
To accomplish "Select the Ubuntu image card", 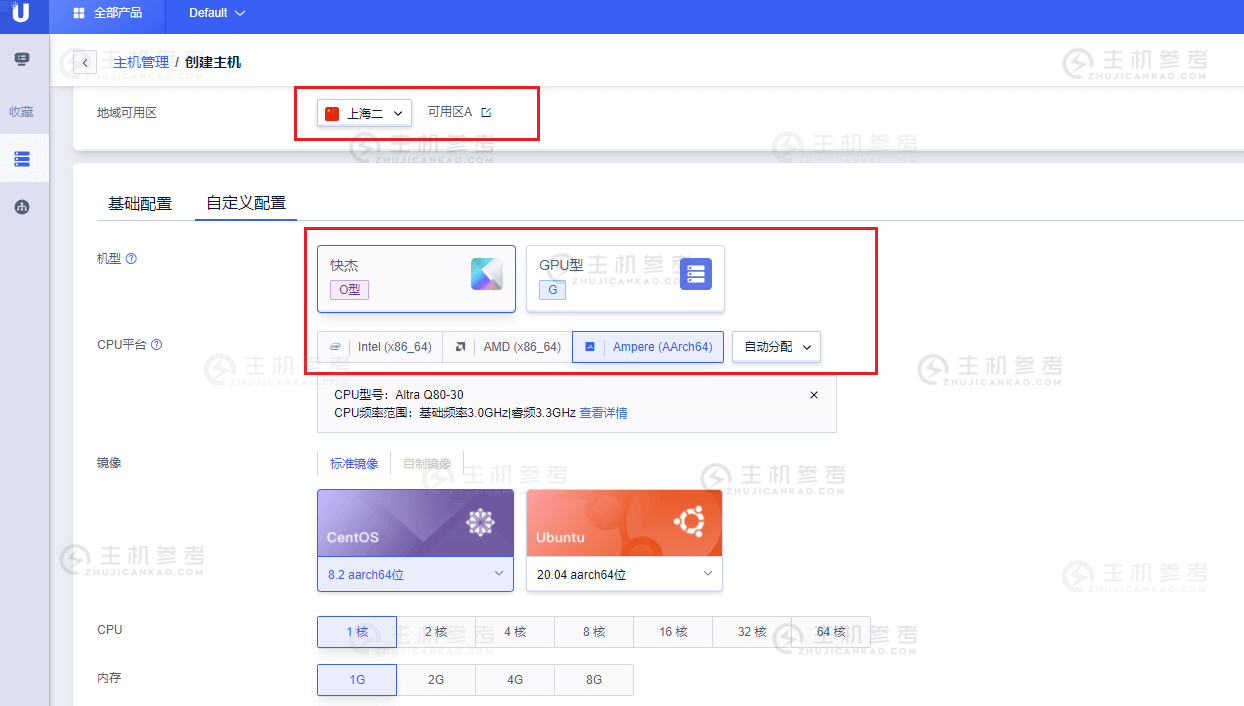I will pyautogui.click(x=624, y=523).
